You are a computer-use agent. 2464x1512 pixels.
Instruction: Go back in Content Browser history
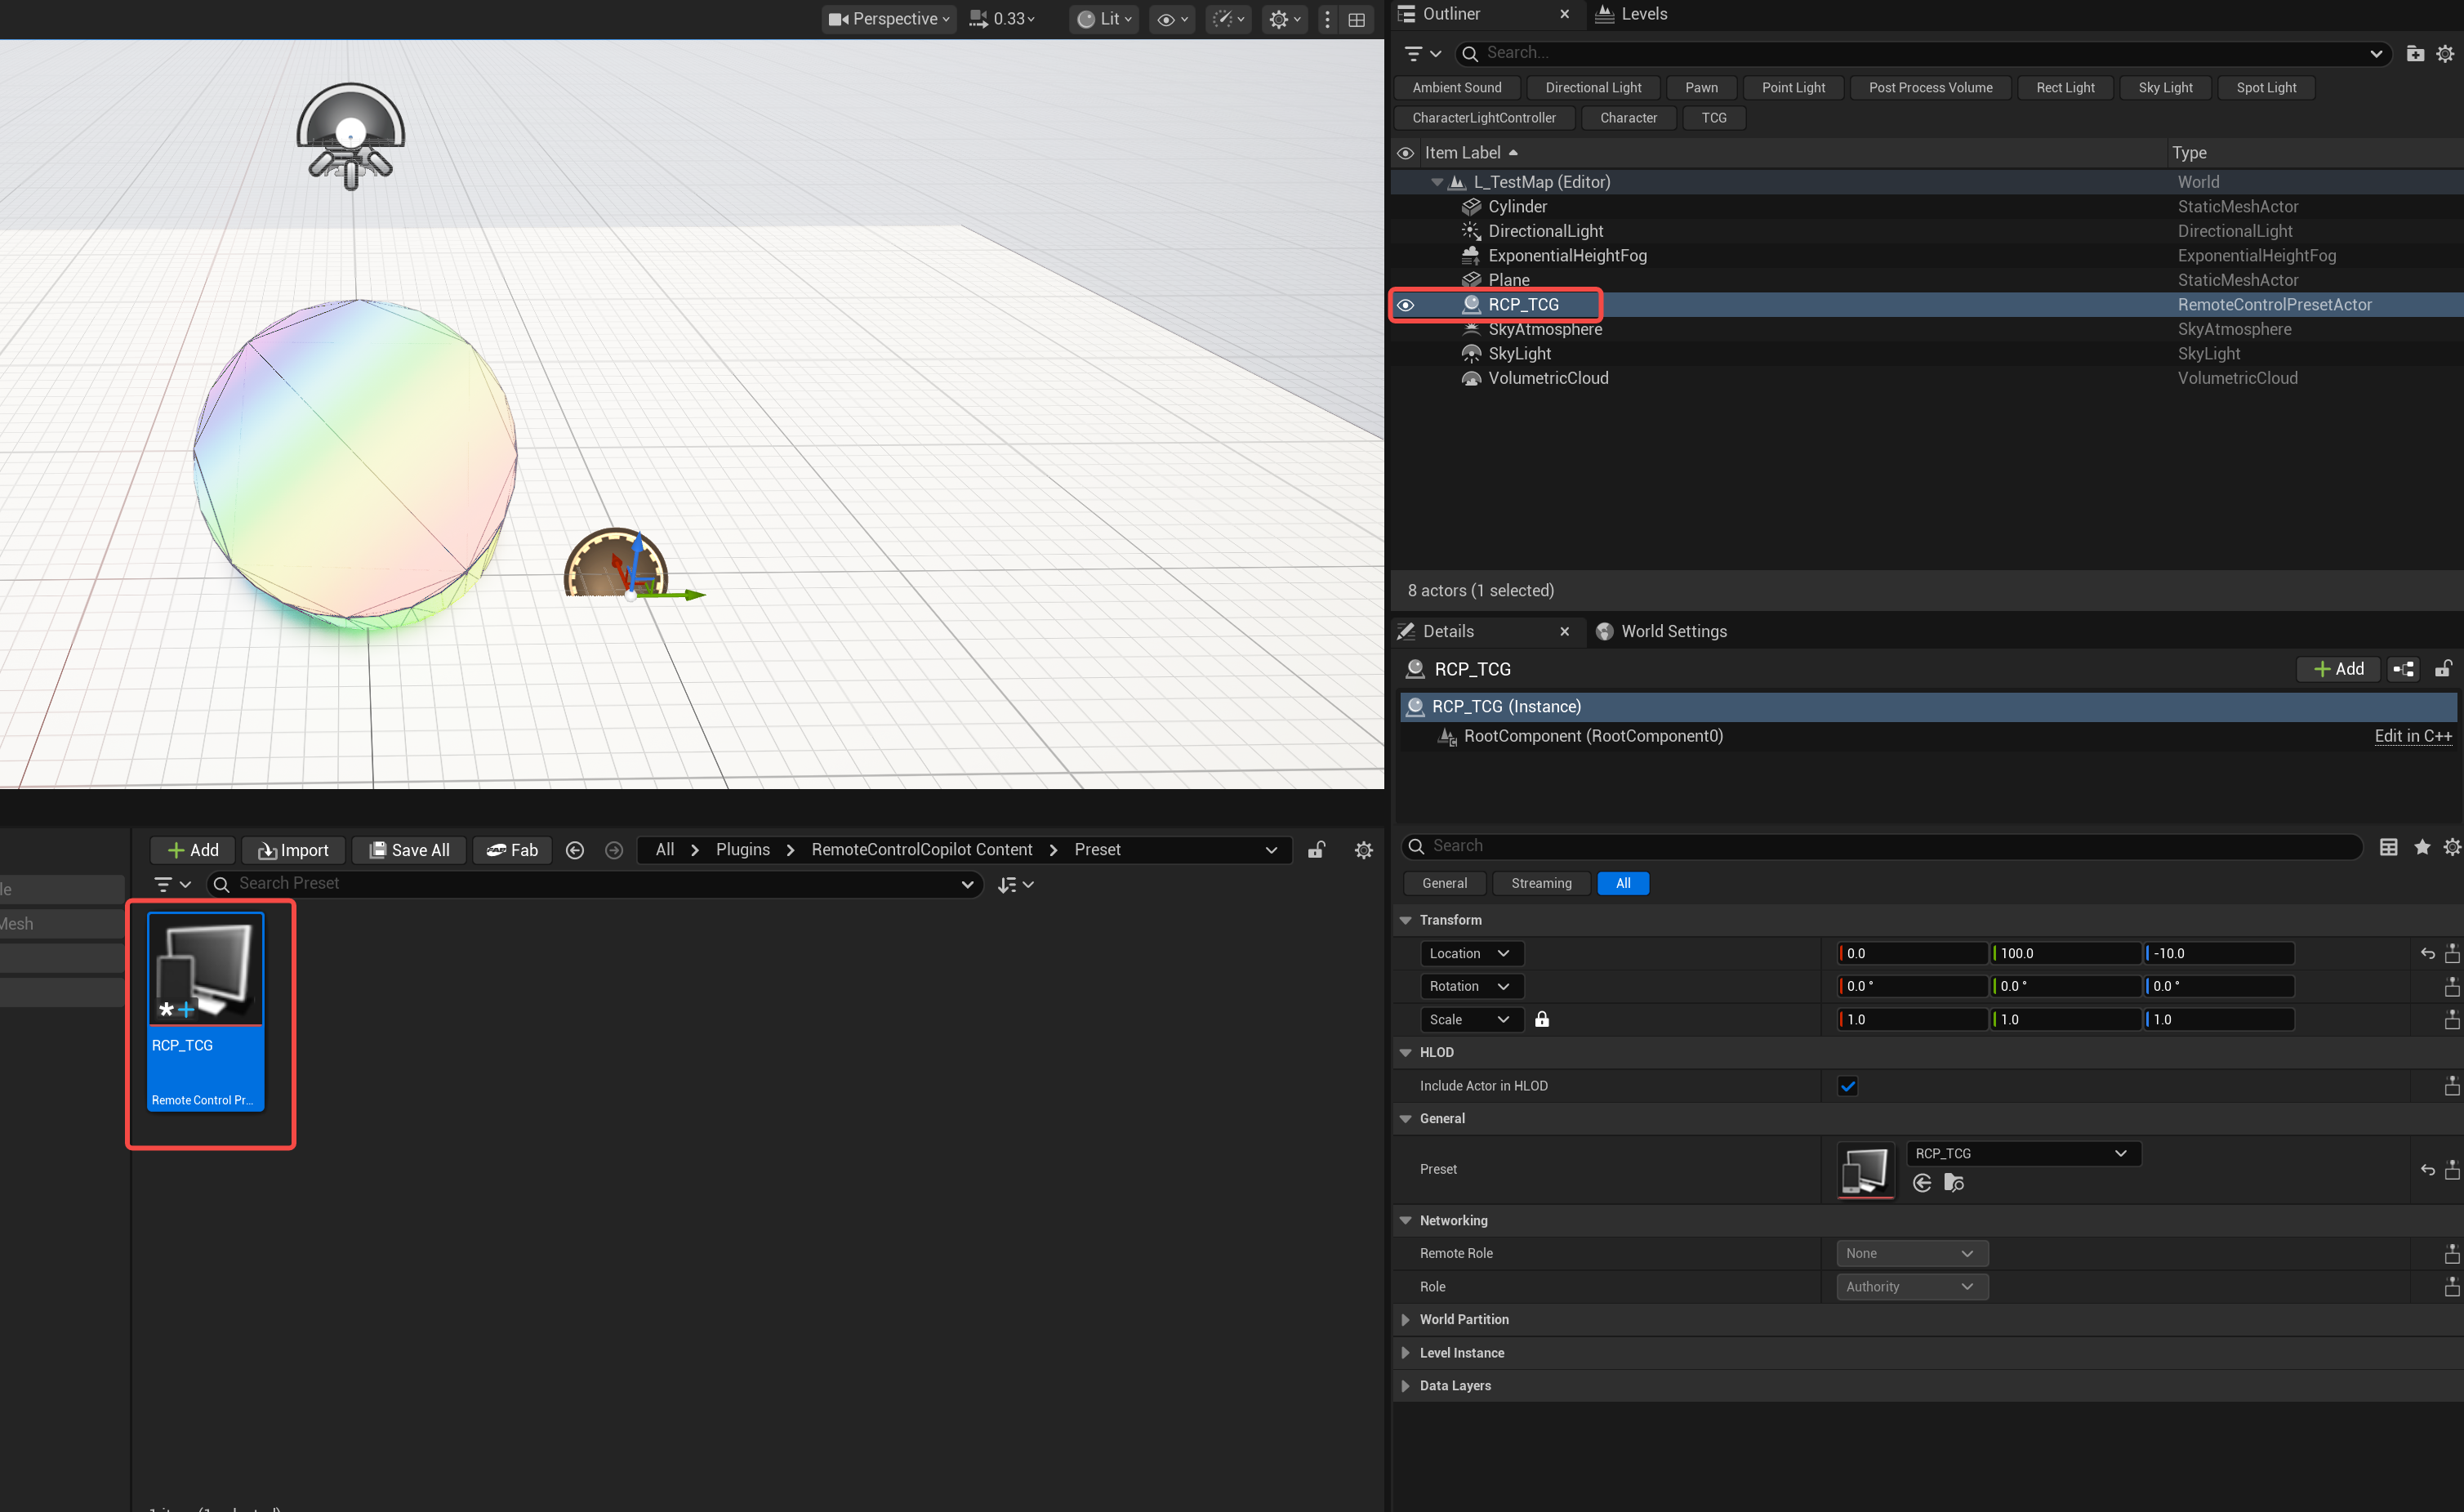pyautogui.click(x=575, y=850)
